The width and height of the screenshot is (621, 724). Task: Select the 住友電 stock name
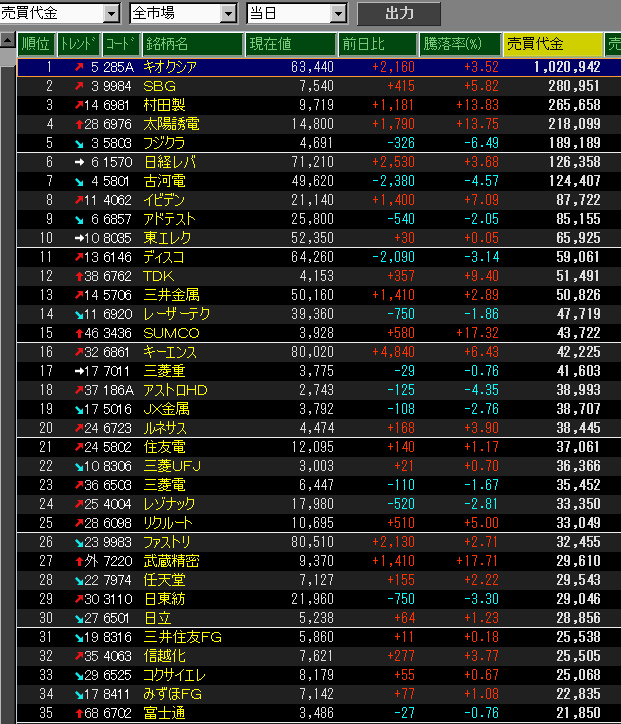(164, 447)
